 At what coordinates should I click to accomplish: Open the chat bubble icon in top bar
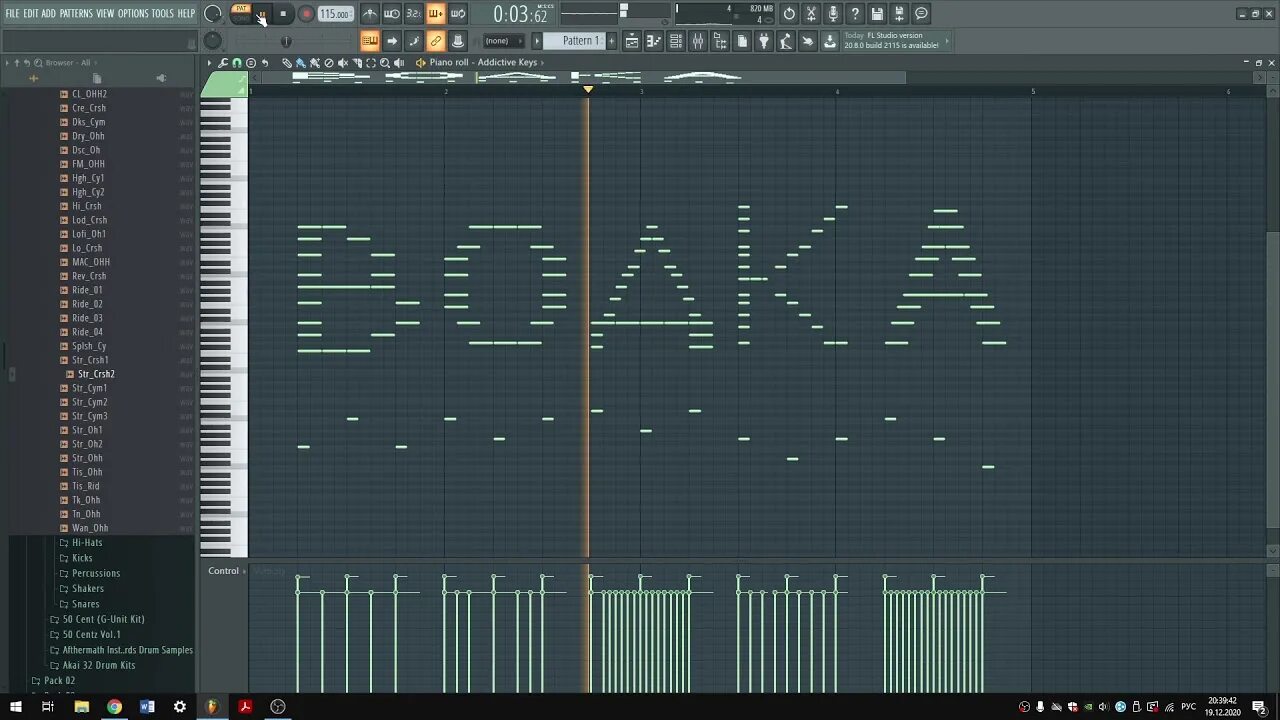pos(921,13)
